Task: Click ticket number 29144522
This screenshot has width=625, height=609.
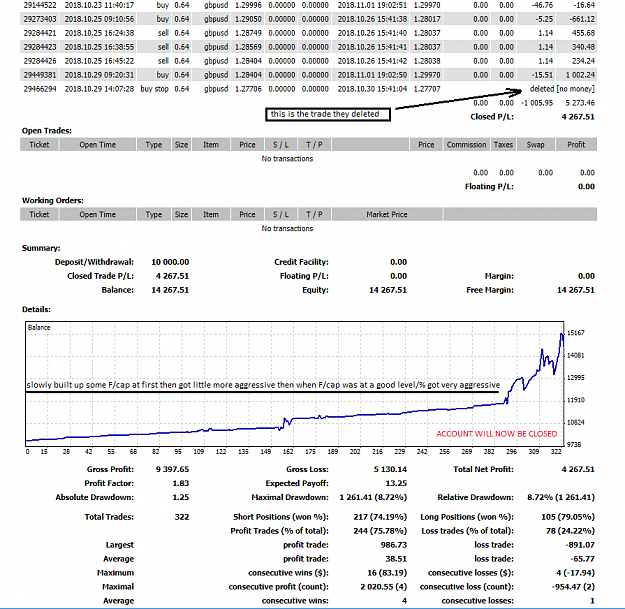Action: click(x=40, y=5)
